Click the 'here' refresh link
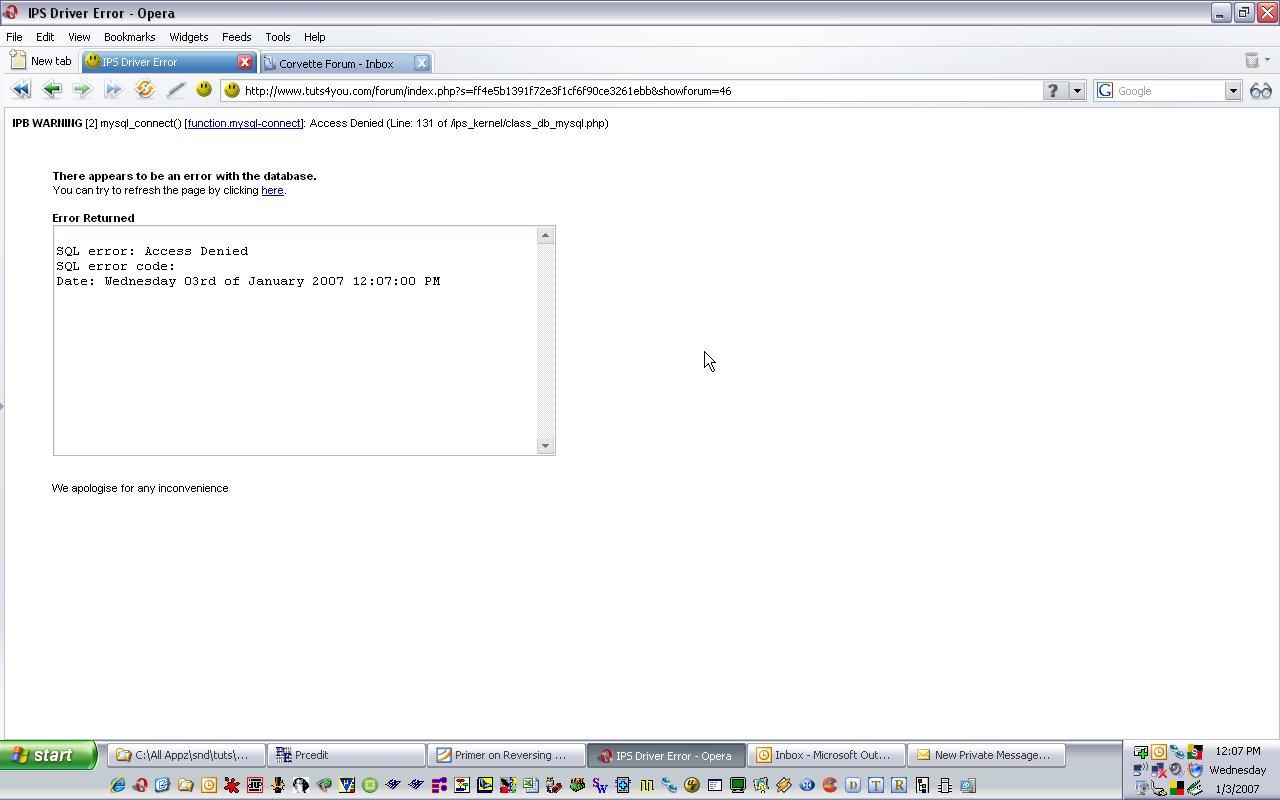 (272, 190)
